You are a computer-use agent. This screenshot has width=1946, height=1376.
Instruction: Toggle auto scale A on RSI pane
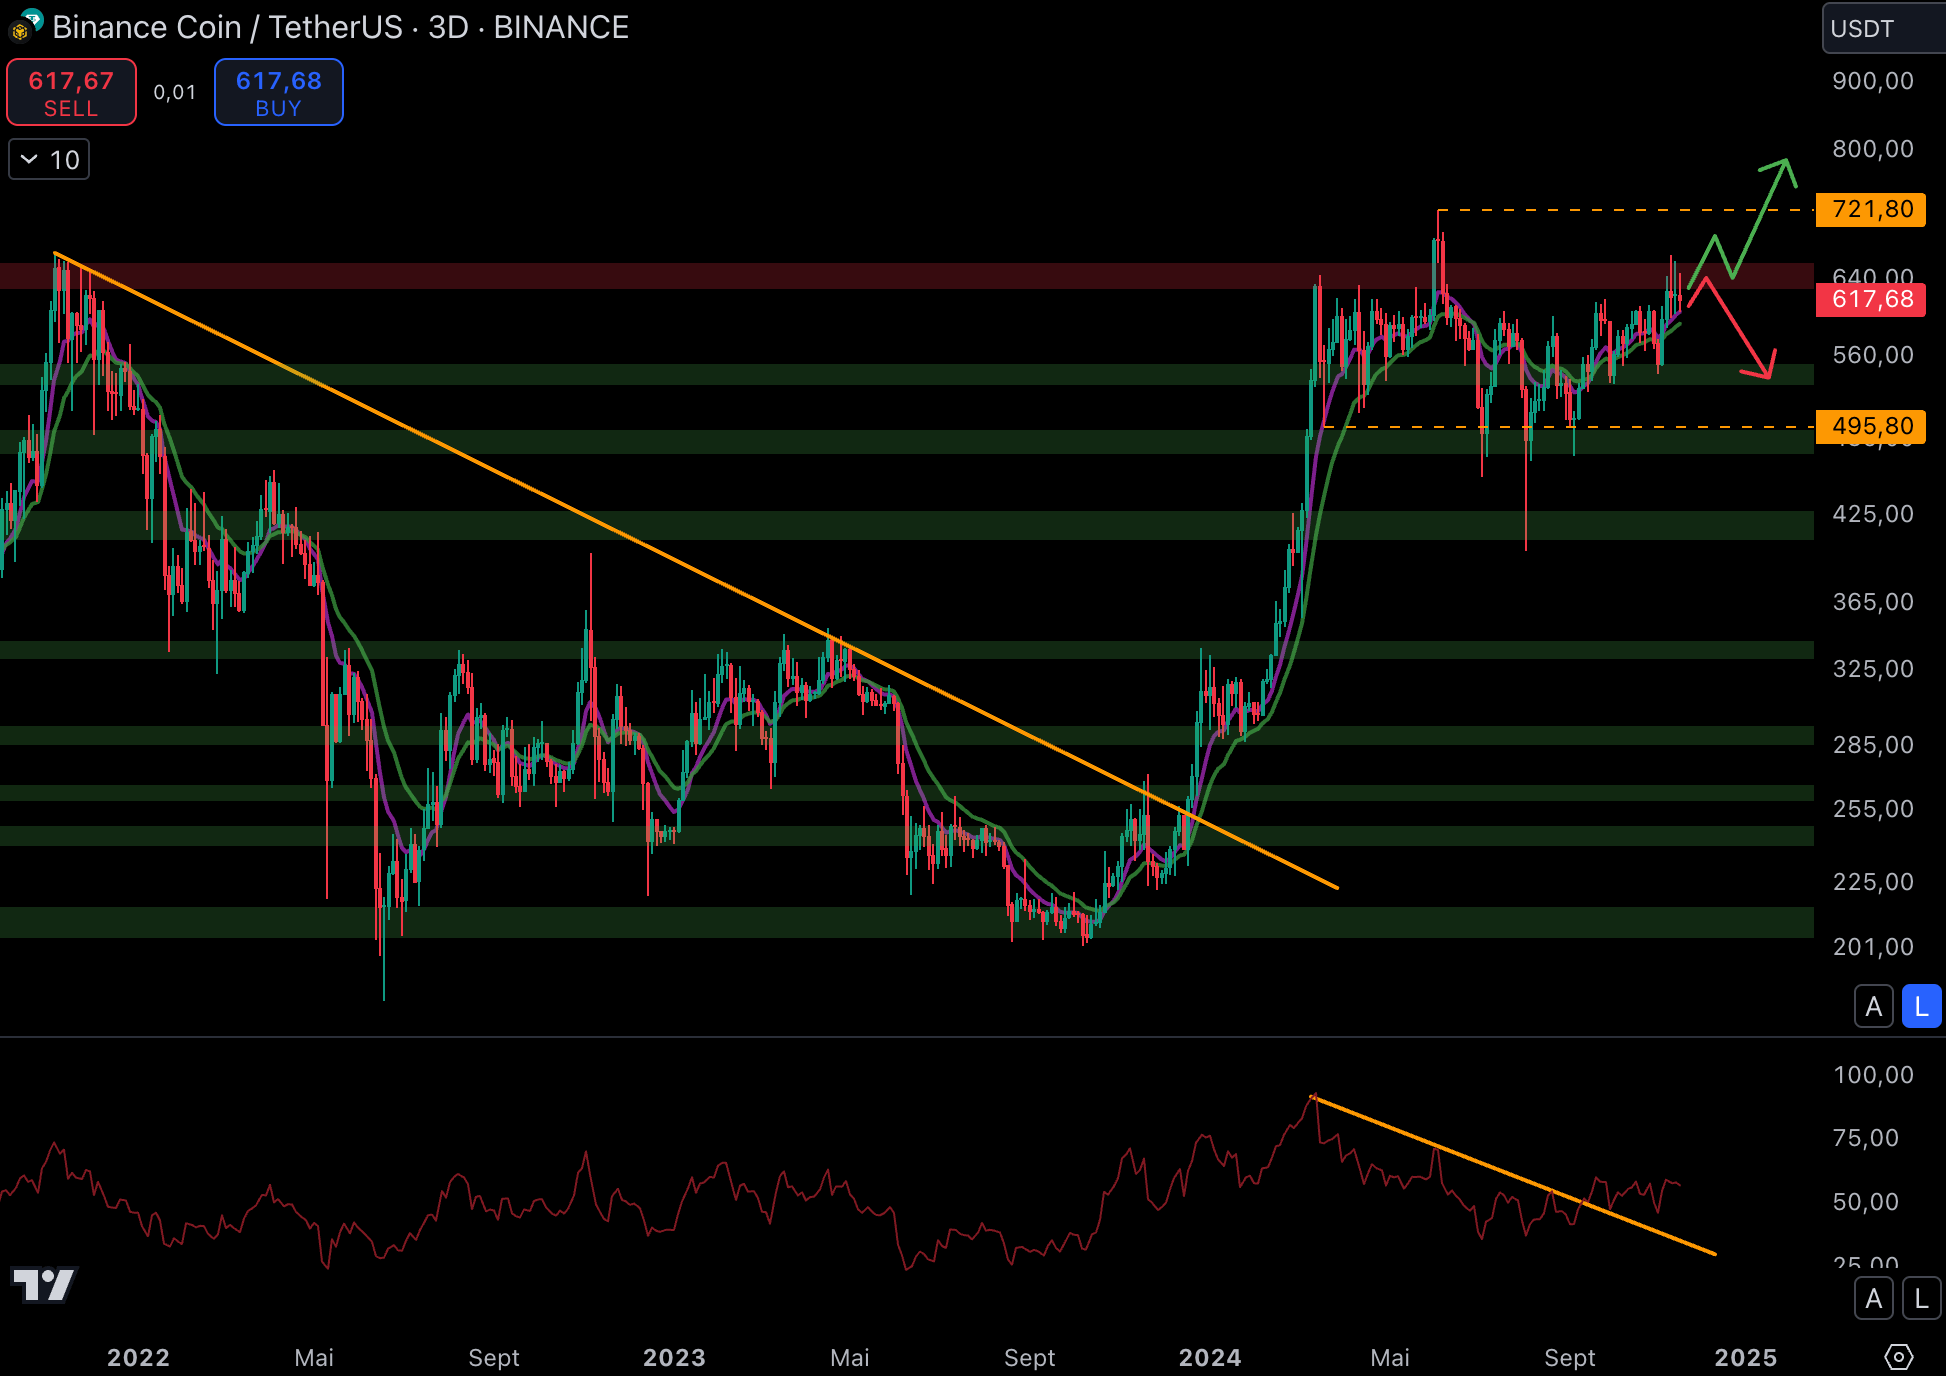pos(1873,1299)
